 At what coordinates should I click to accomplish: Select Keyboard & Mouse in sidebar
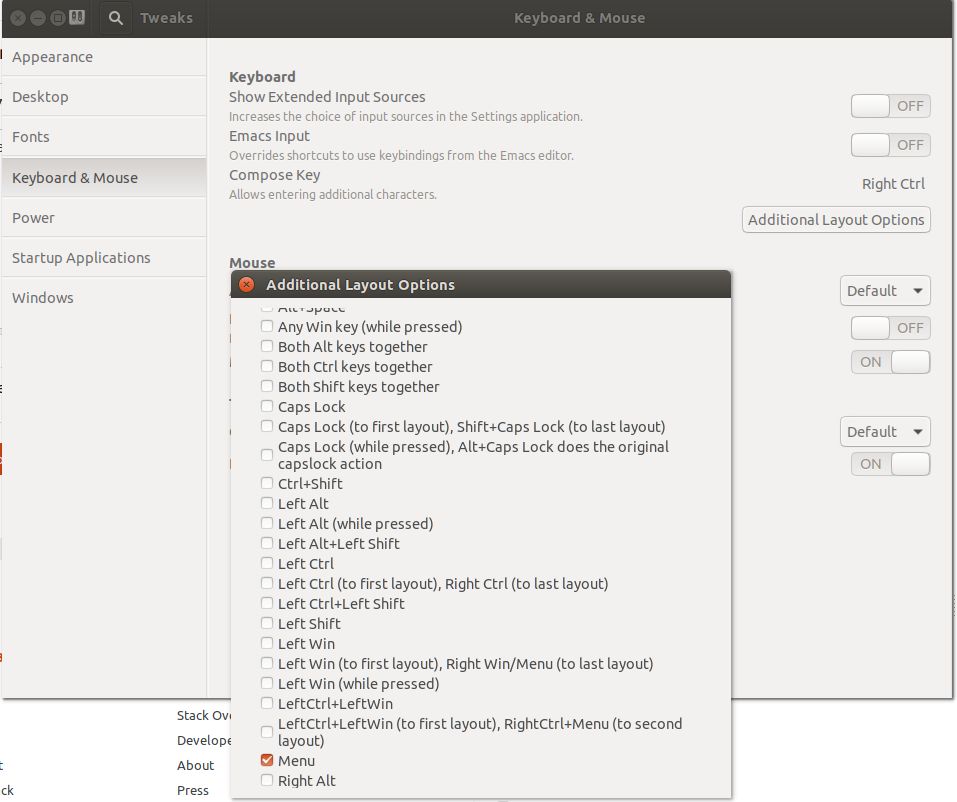[x=104, y=178]
